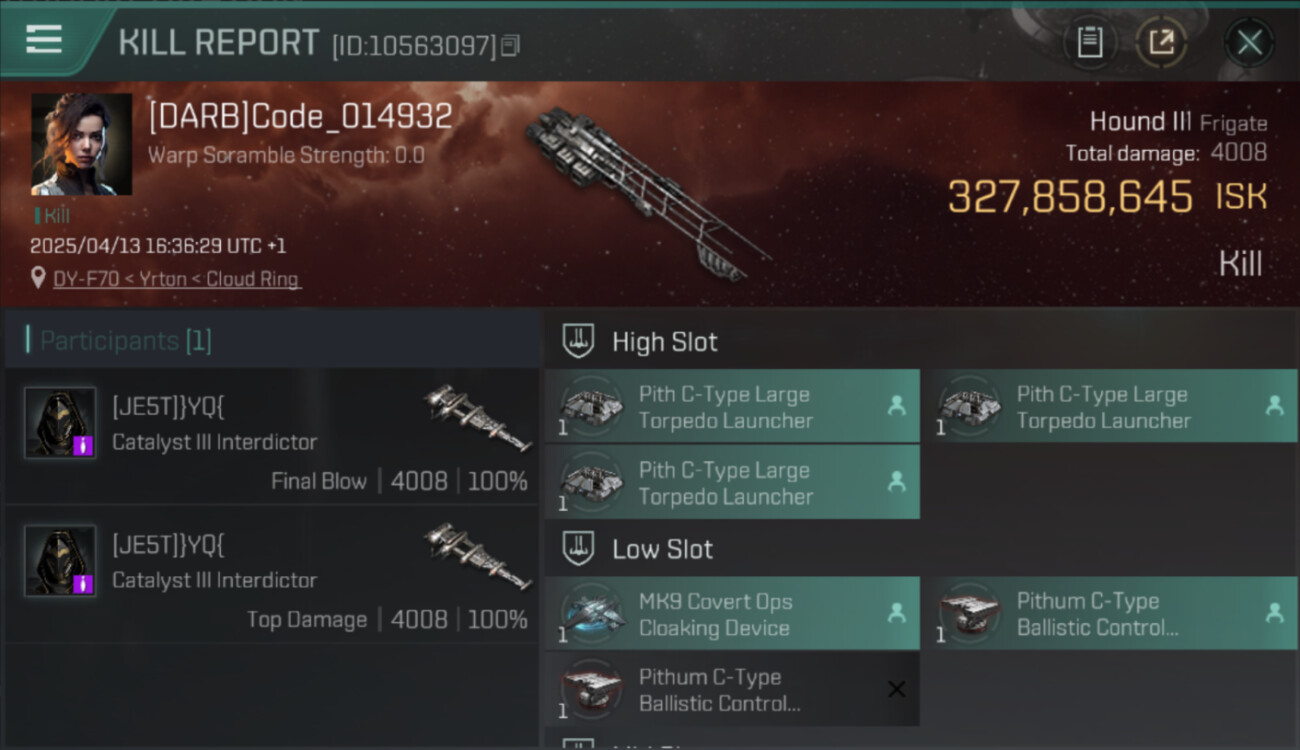Share the kill report externally
Image resolution: width=1300 pixels, height=750 pixels.
pyautogui.click(x=1161, y=42)
